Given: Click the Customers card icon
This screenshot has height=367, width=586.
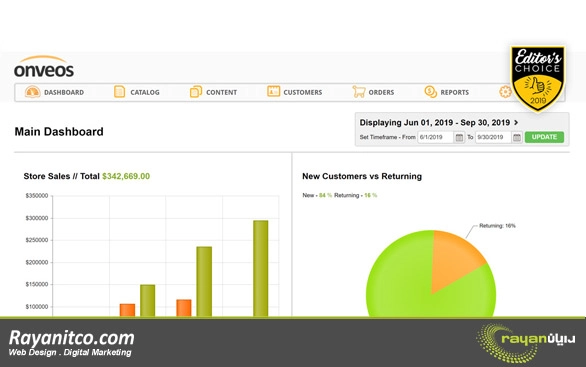Looking at the screenshot, I should pyautogui.click(x=273, y=91).
